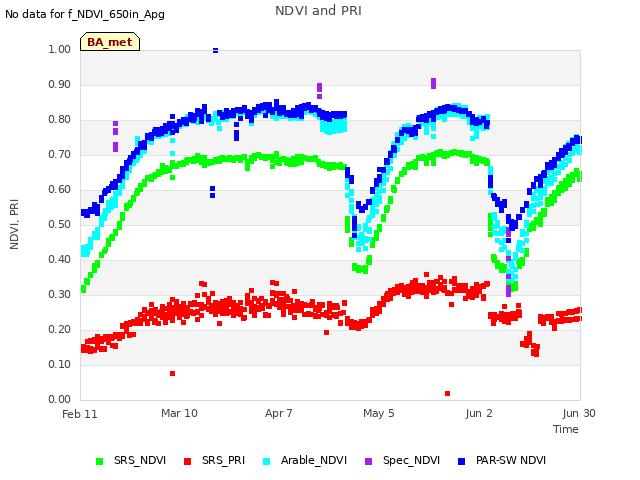Click the red SRS_PRI outlier below 0.10 in March
Image resolution: width=640 pixels, height=480 pixels.
173,373
